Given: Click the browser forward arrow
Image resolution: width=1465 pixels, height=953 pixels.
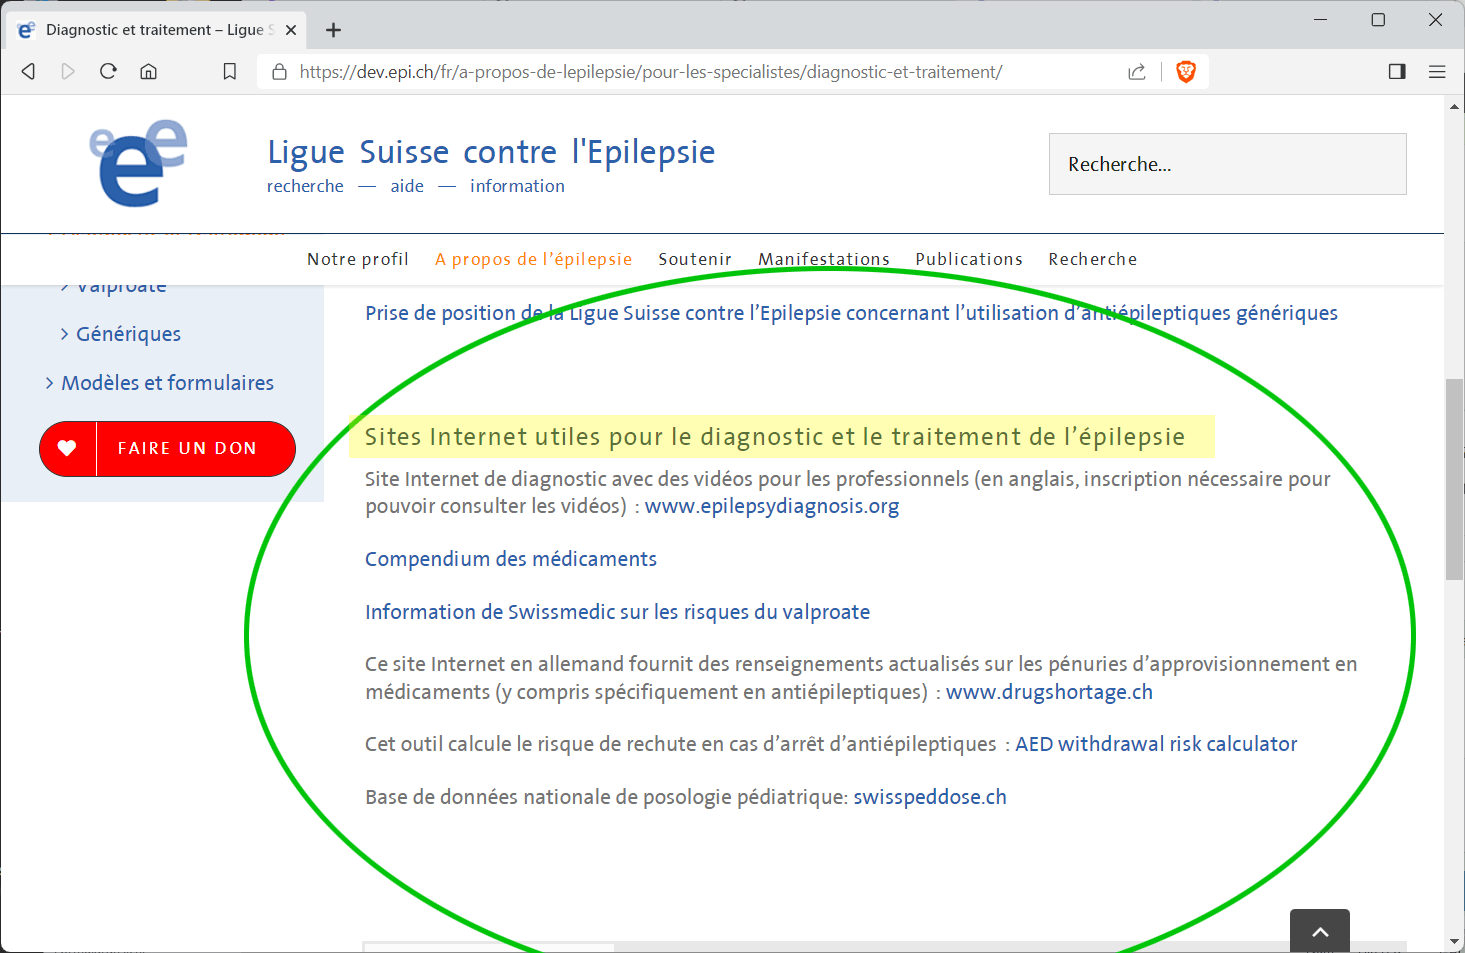Looking at the screenshot, I should [x=68, y=72].
